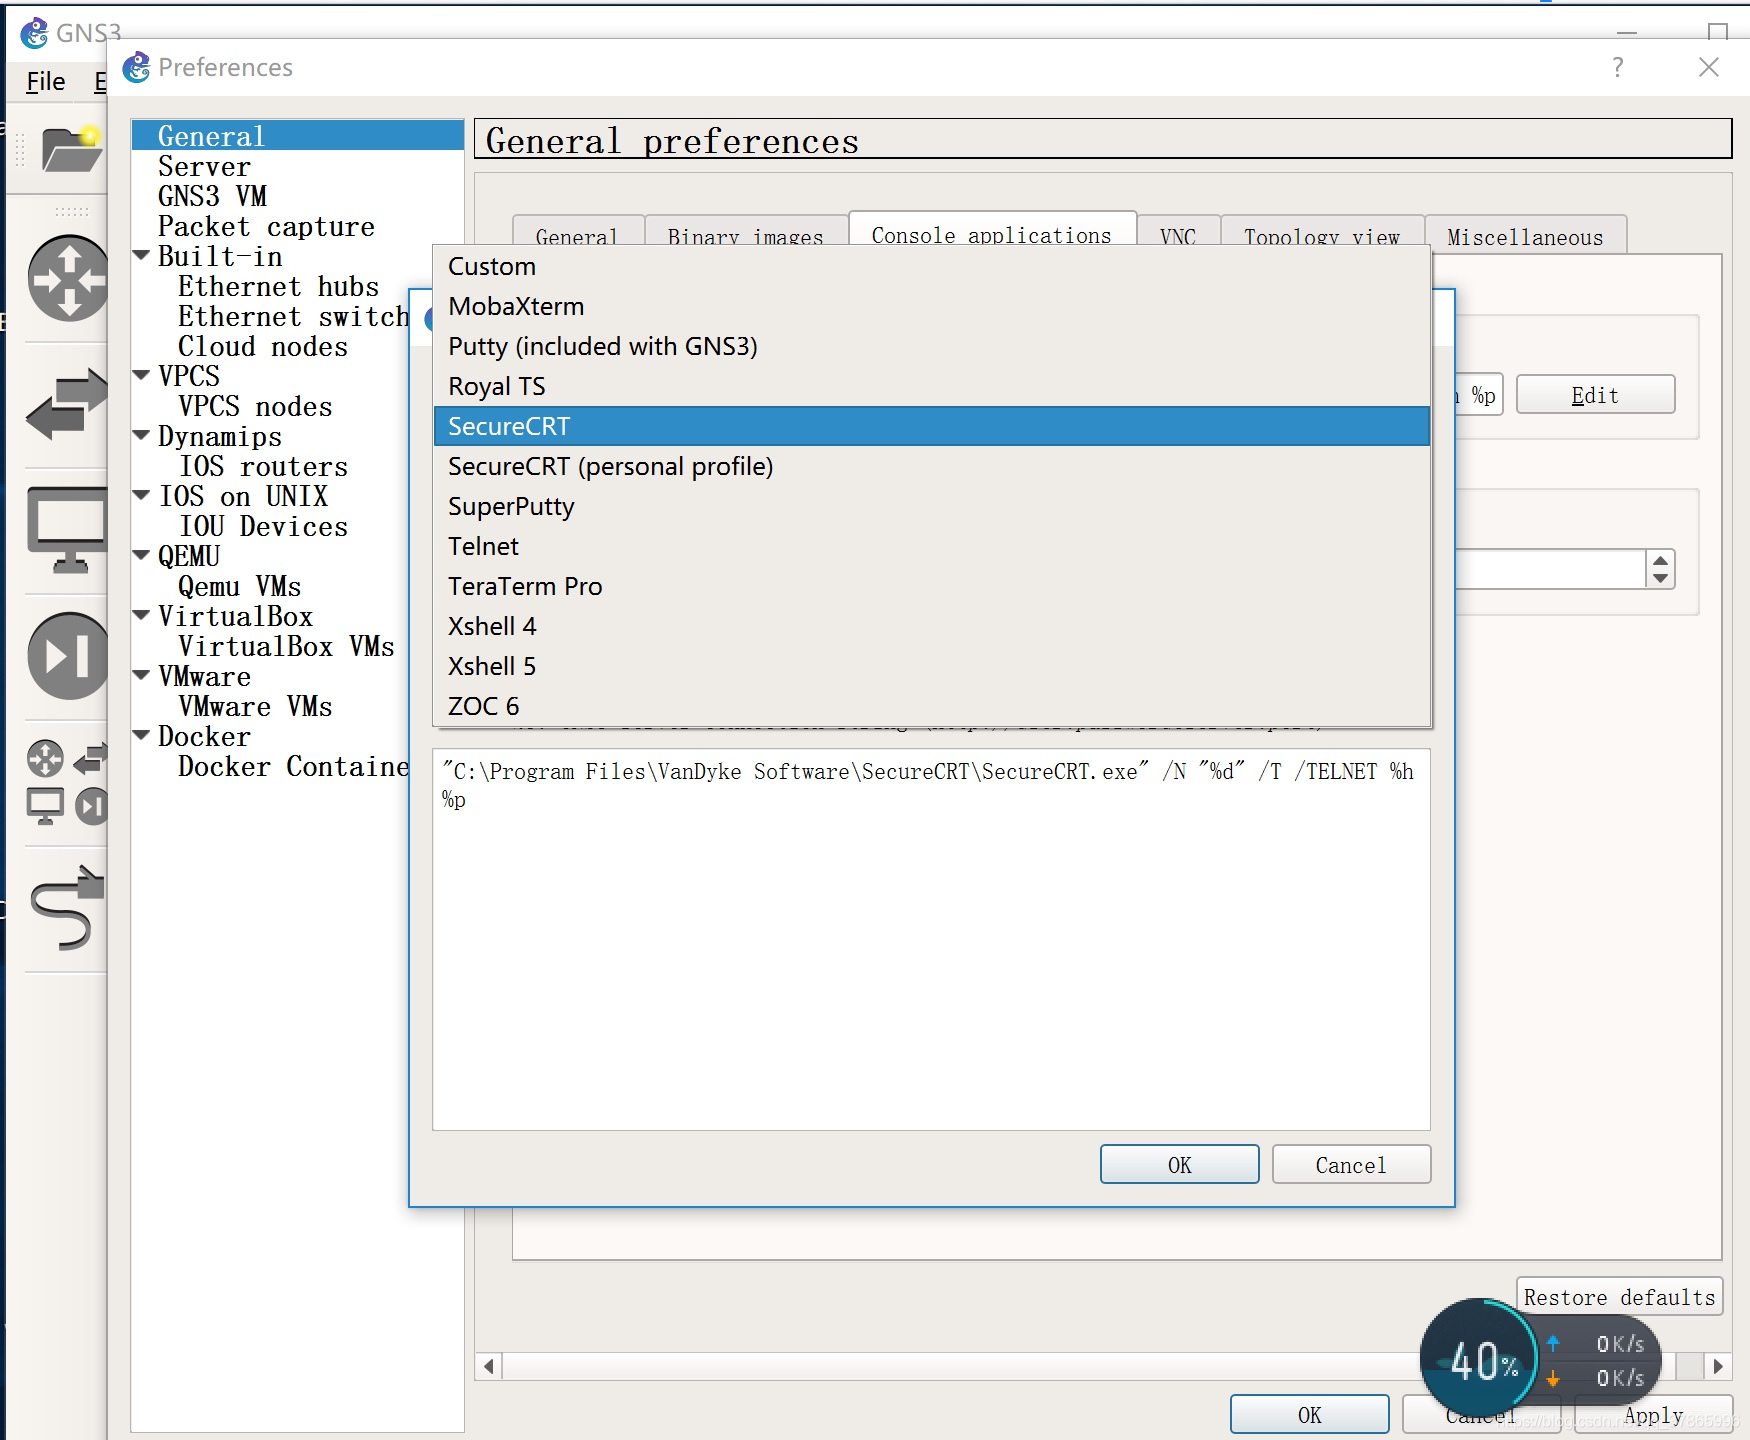Viewport: 1750px width, 1440px height.
Task: Select Custom in the console list
Action: click(x=932, y=266)
